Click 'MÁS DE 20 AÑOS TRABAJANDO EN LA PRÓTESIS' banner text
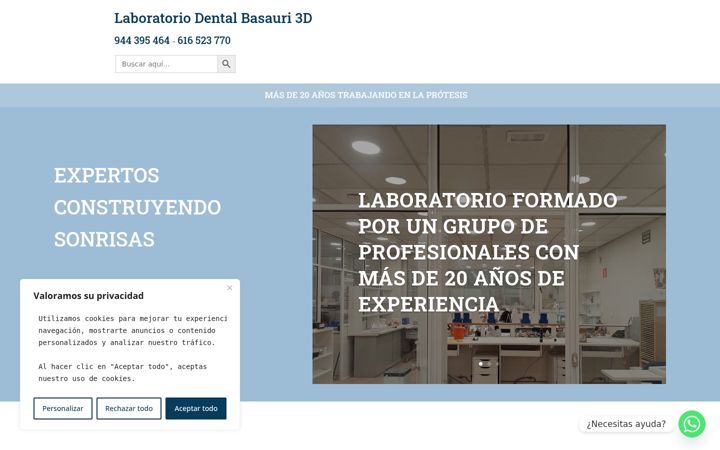 (366, 95)
